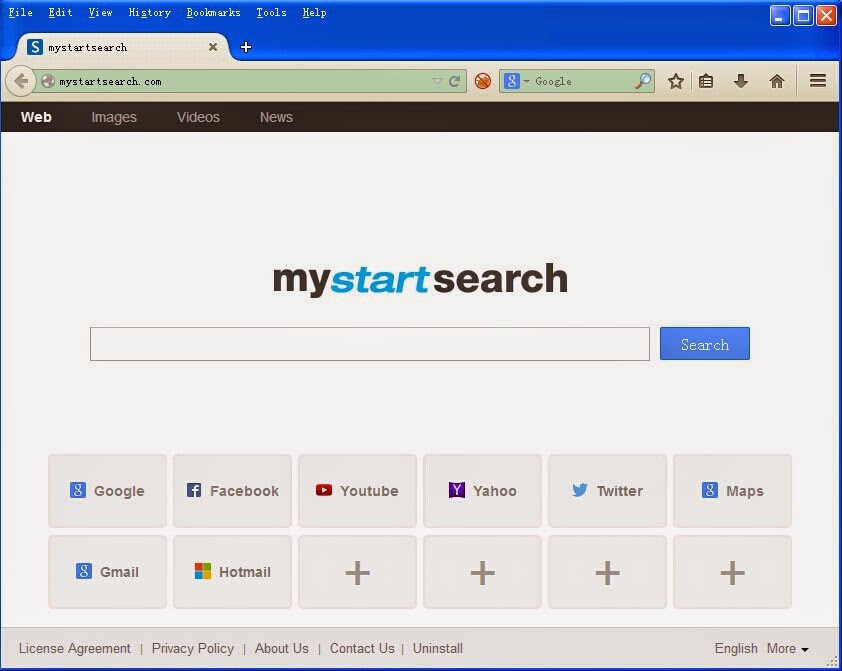Click the Uninstall link
The width and height of the screenshot is (842, 671).
tap(438, 648)
